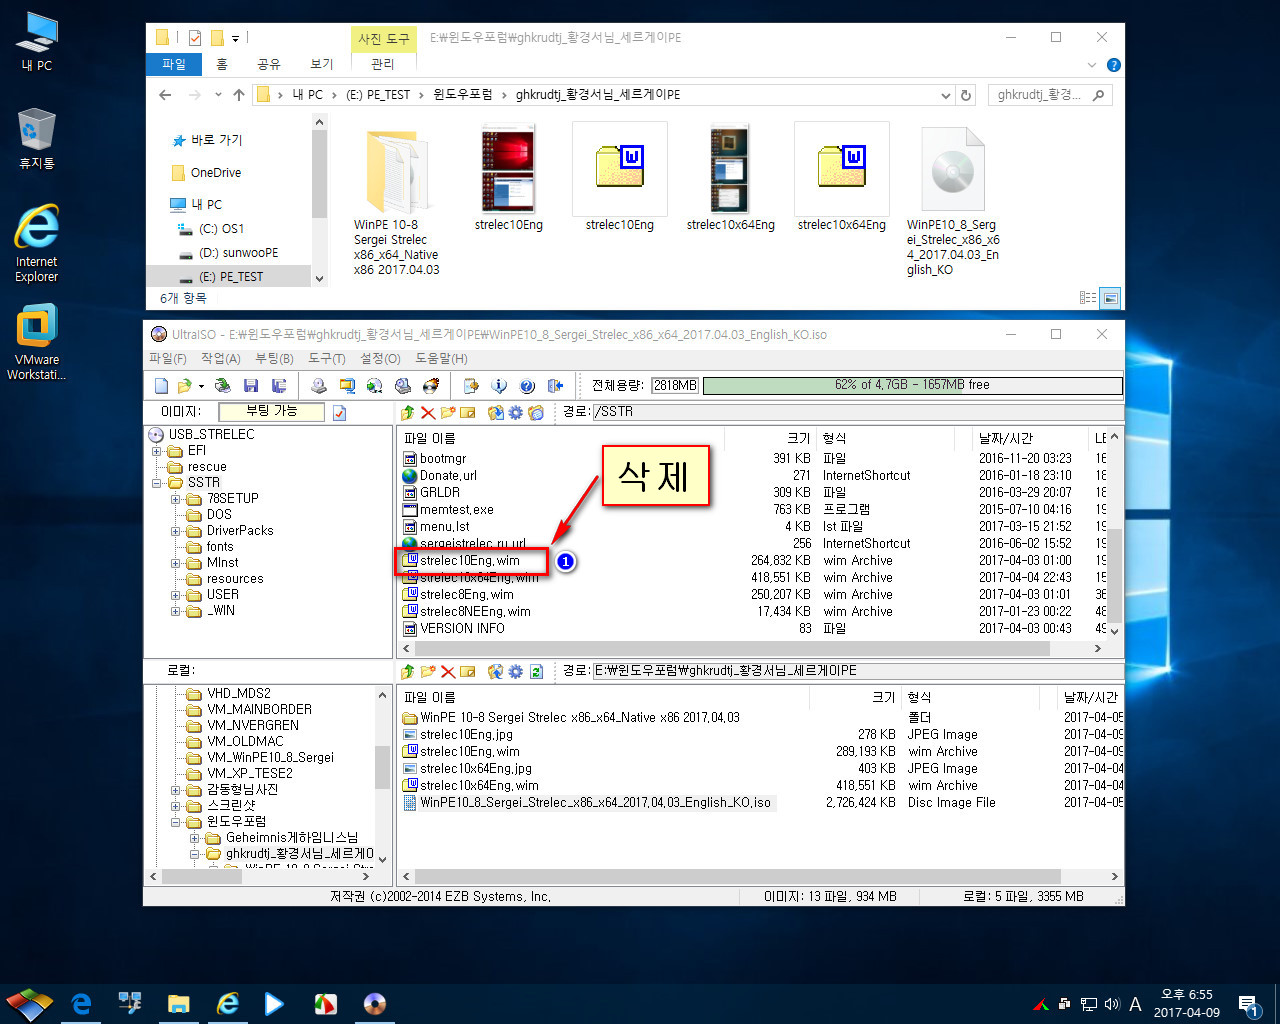
Task: Click the Explorer address bar refresh icon
Action: 966,95
